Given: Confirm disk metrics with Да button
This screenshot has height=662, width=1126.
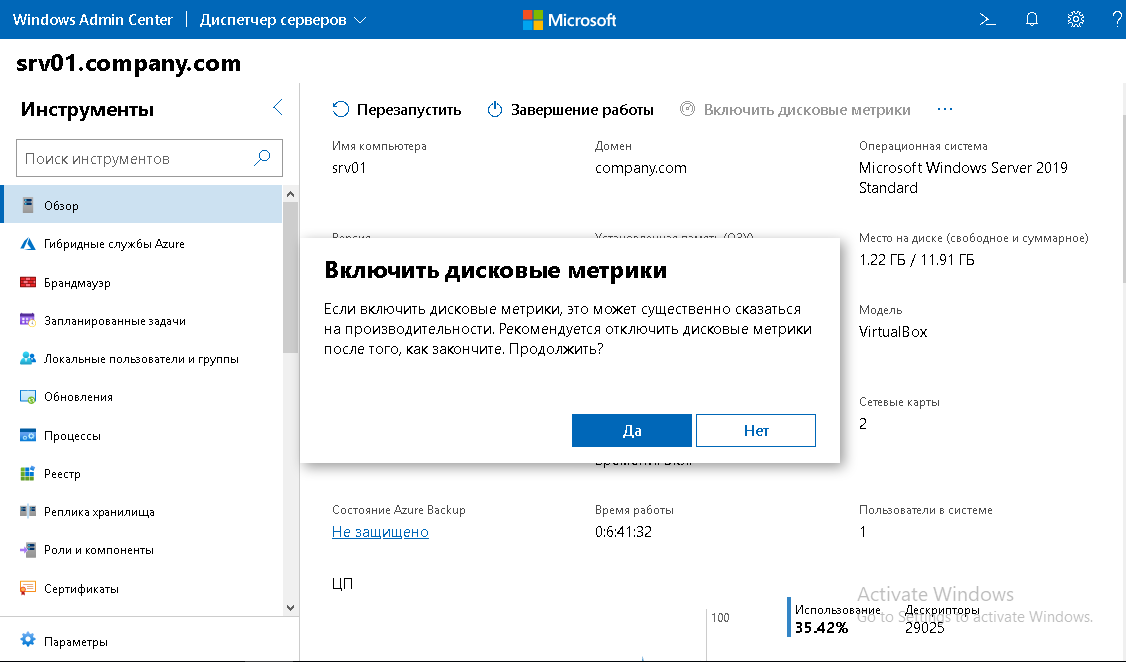Looking at the screenshot, I should pyautogui.click(x=632, y=430).
